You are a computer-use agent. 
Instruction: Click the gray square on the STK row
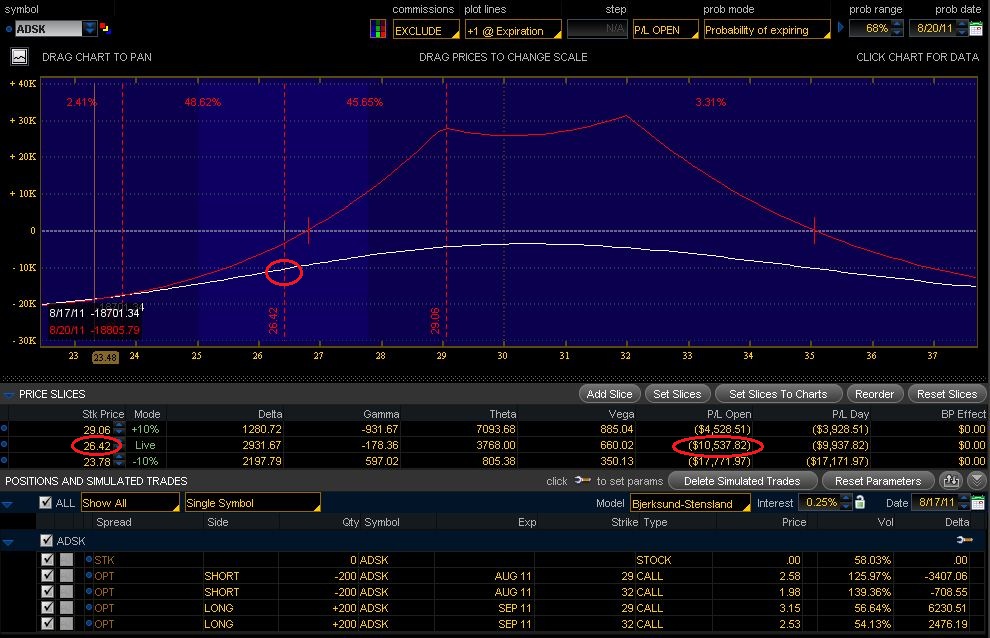click(x=66, y=559)
